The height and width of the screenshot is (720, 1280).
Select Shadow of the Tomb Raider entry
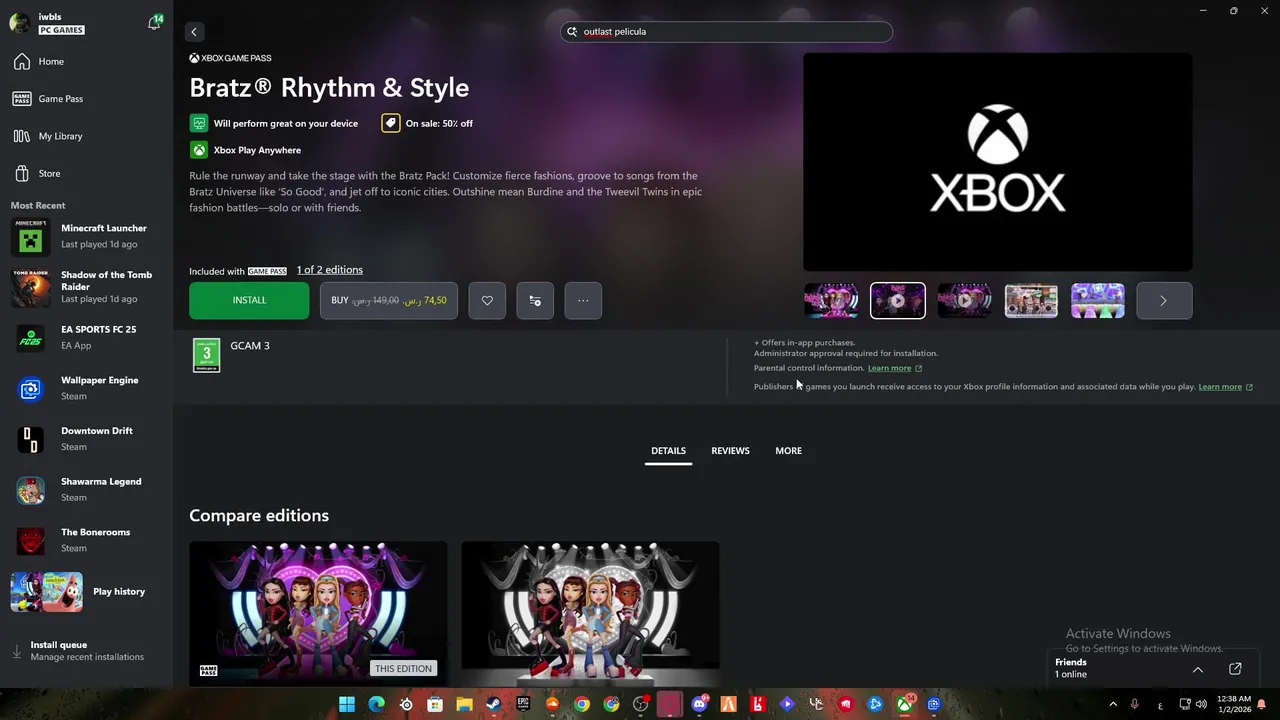tap(86, 287)
